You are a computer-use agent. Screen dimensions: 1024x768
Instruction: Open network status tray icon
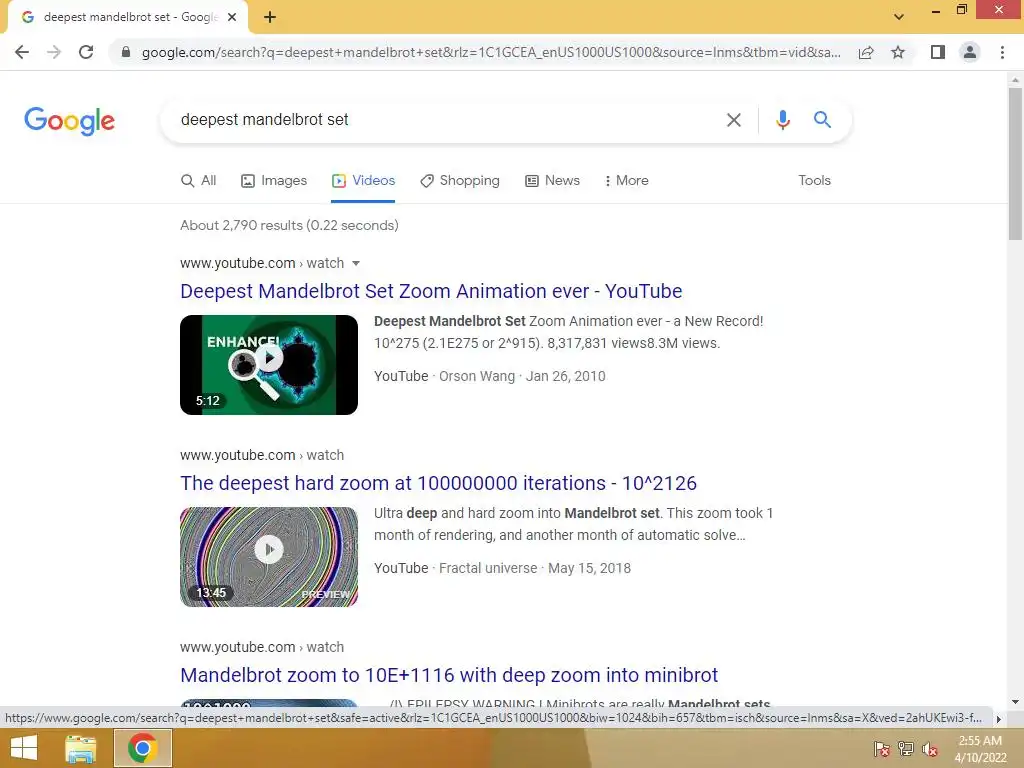tap(906, 749)
